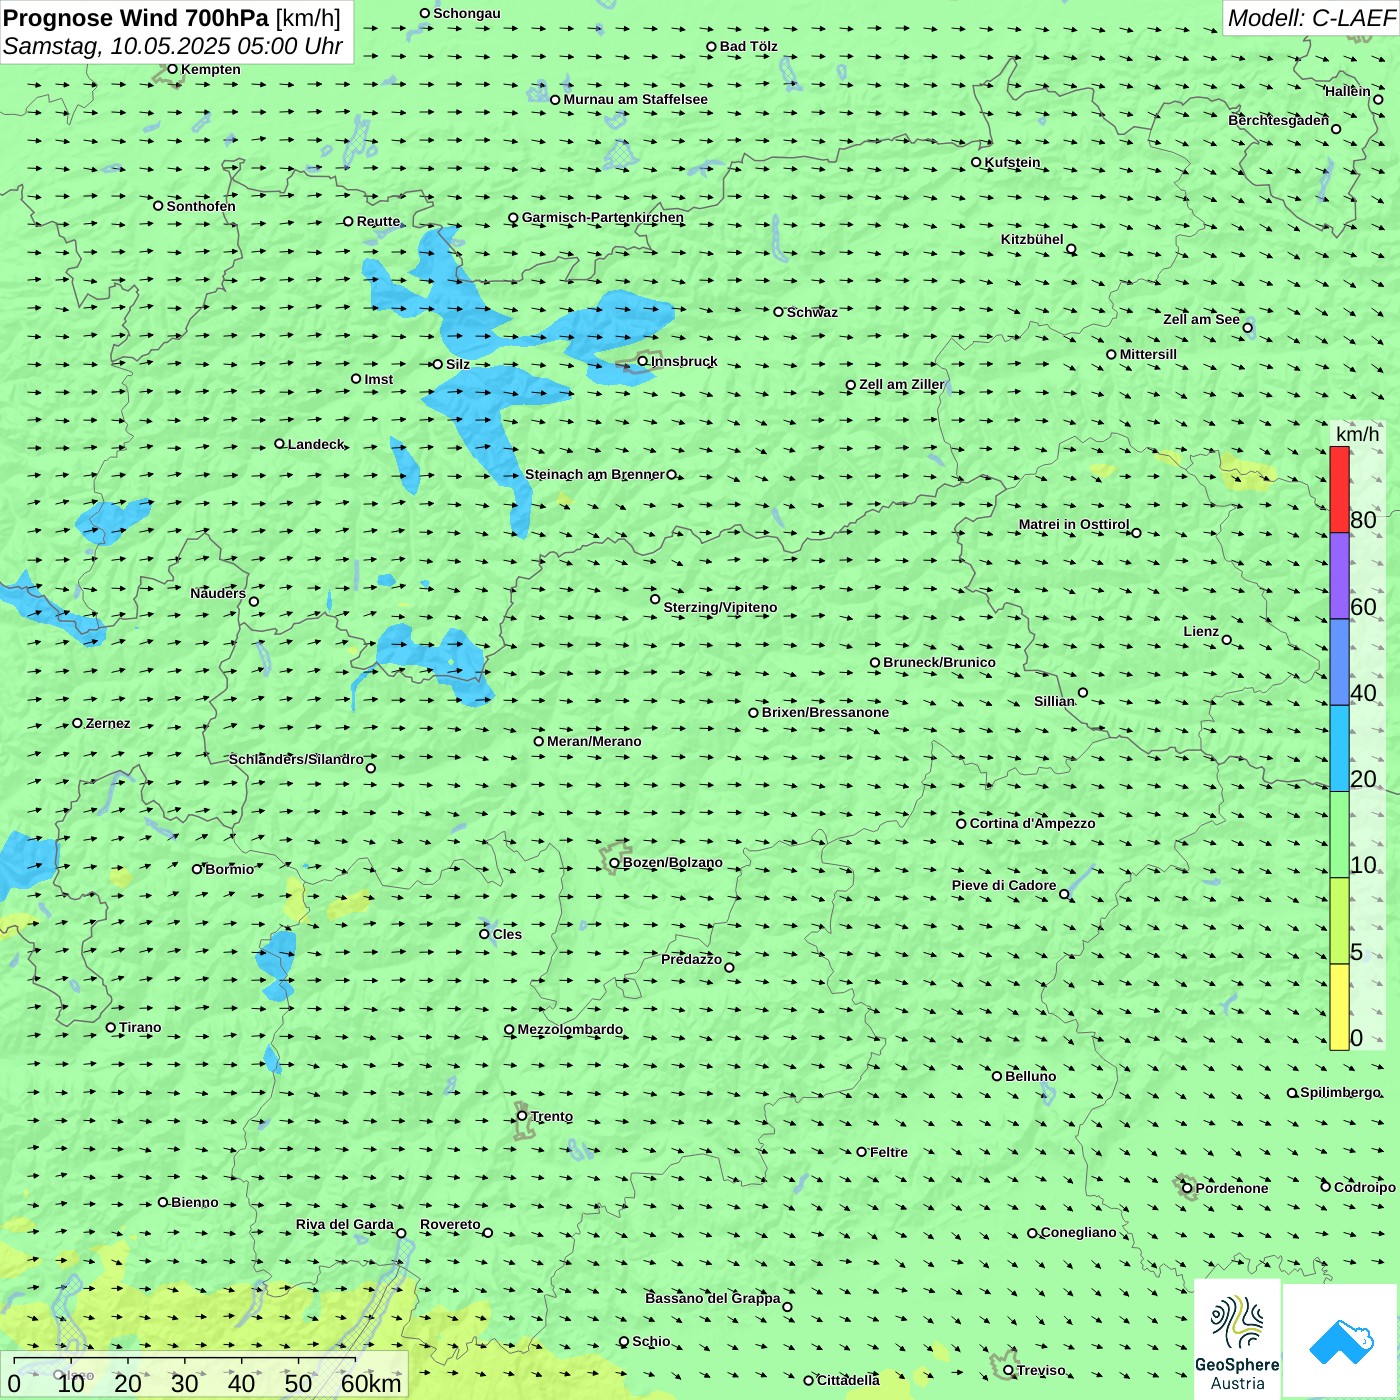Click the 'Zell am See' label

1201,319
